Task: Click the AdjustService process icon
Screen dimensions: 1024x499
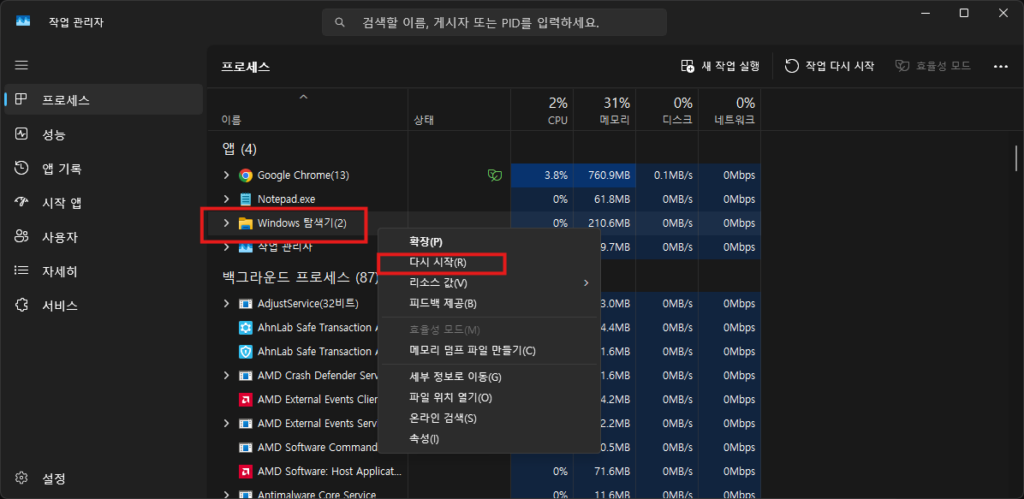Action: [x=246, y=304]
